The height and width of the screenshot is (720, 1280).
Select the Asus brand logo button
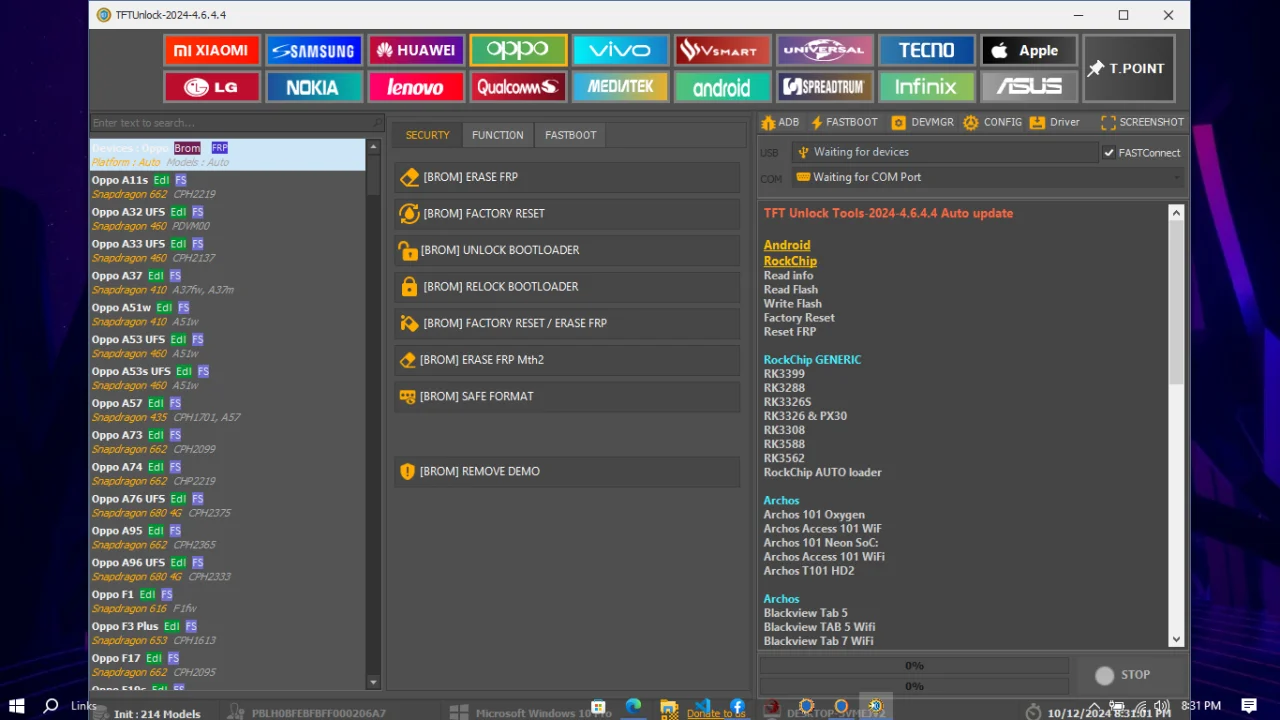click(x=1029, y=87)
